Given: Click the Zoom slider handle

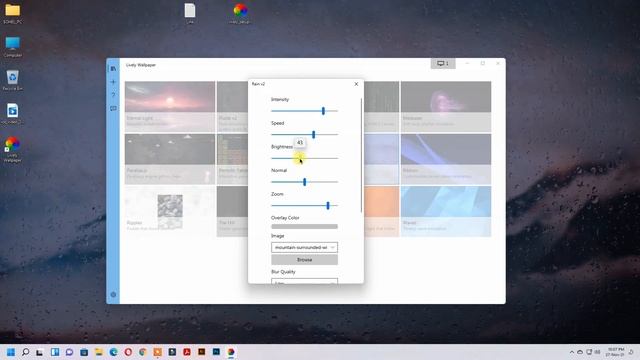Looking at the screenshot, I should point(328,205).
